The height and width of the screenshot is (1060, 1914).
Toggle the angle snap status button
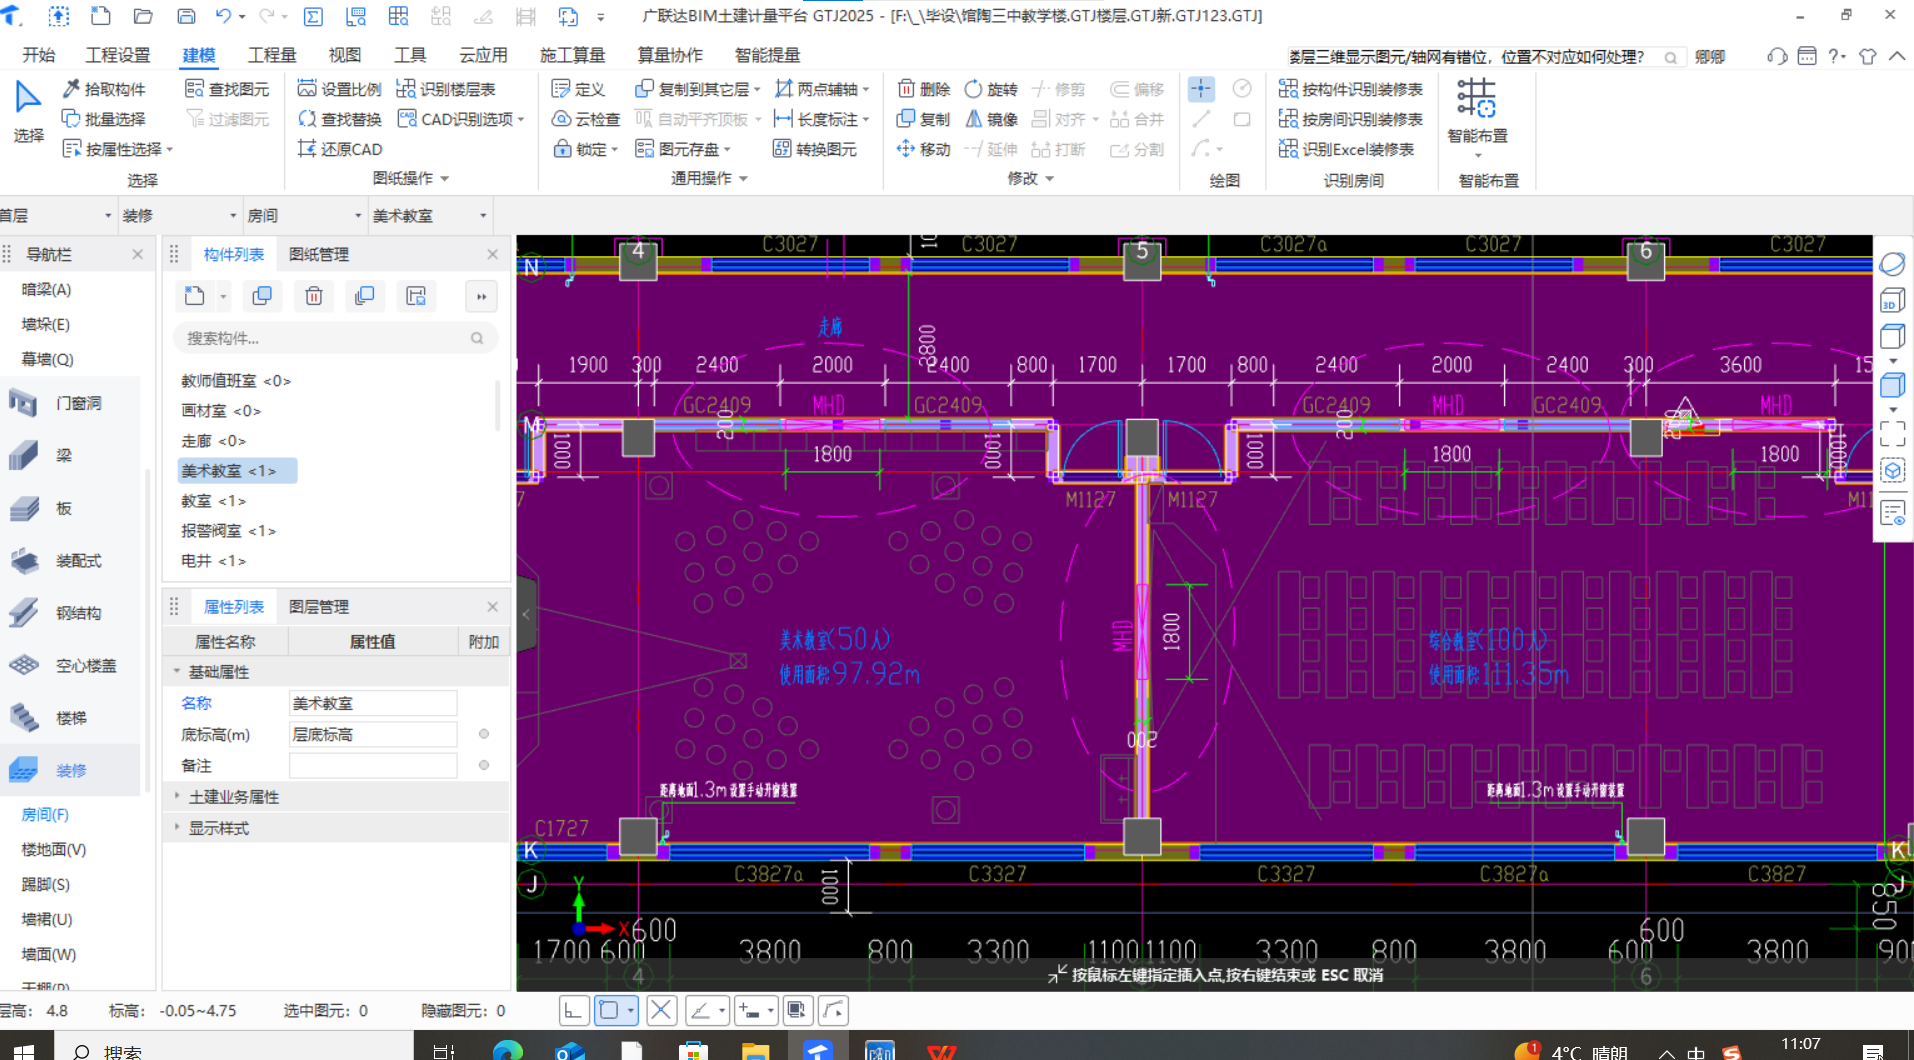pyautogui.click(x=701, y=1011)
